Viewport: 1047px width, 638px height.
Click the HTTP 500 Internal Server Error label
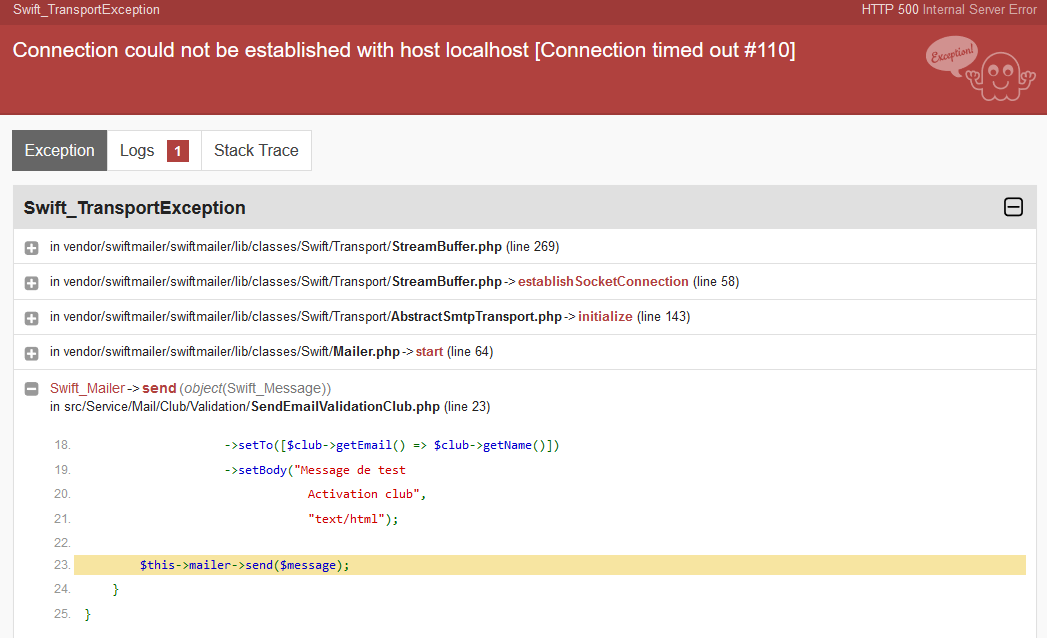point(948,10)
